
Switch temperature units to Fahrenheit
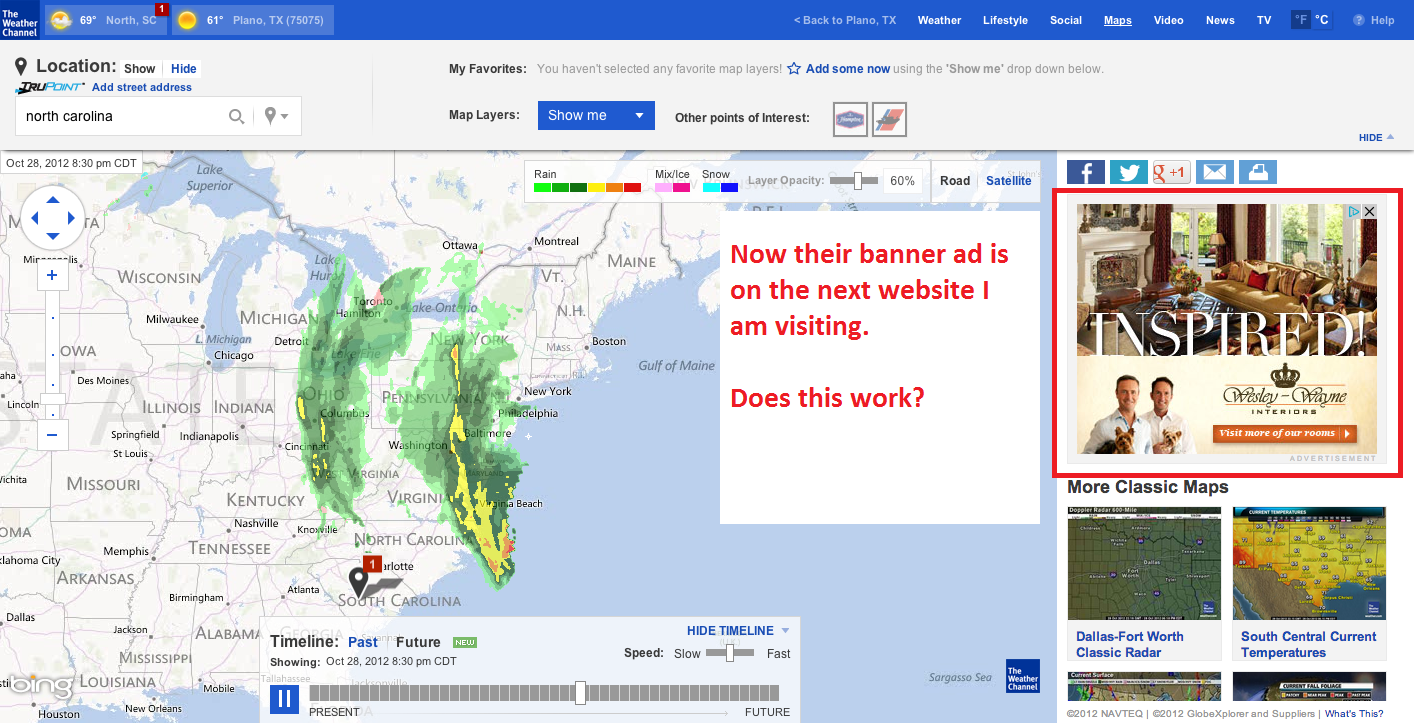[1301, 20]
